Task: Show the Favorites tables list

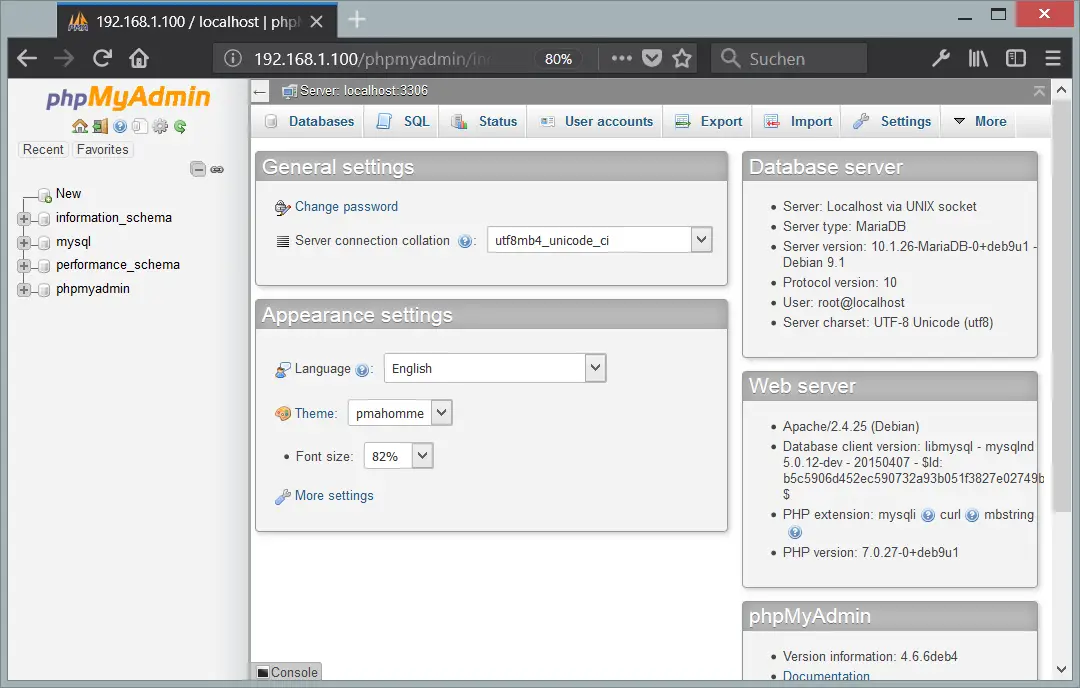Action: coord(103,149)
